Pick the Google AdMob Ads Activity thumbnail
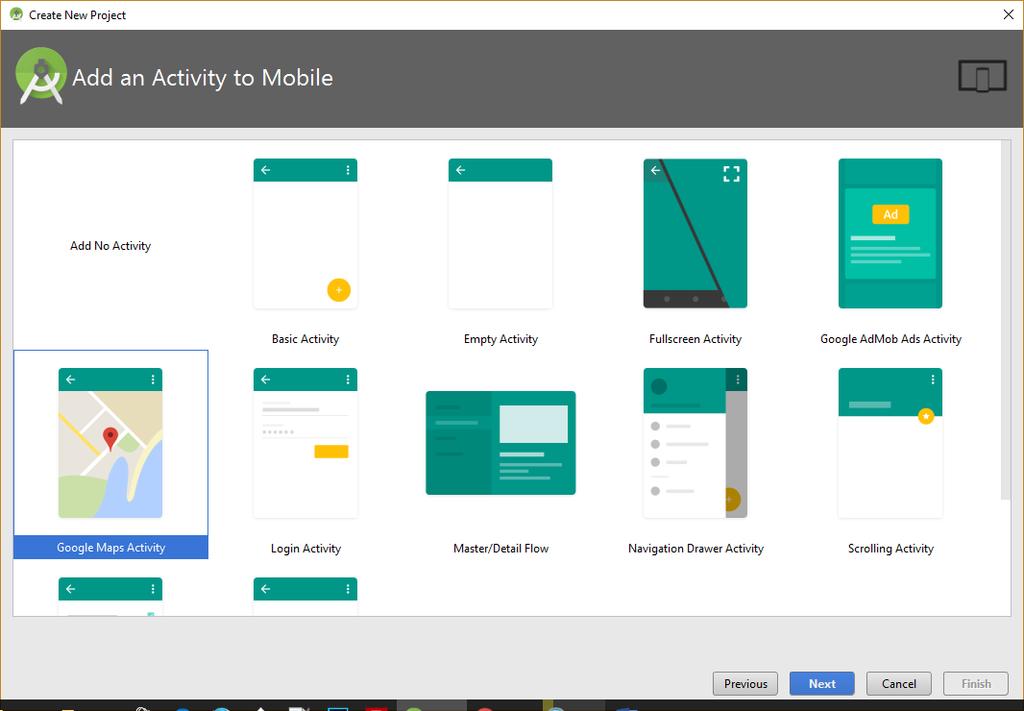 coord(890,233)
